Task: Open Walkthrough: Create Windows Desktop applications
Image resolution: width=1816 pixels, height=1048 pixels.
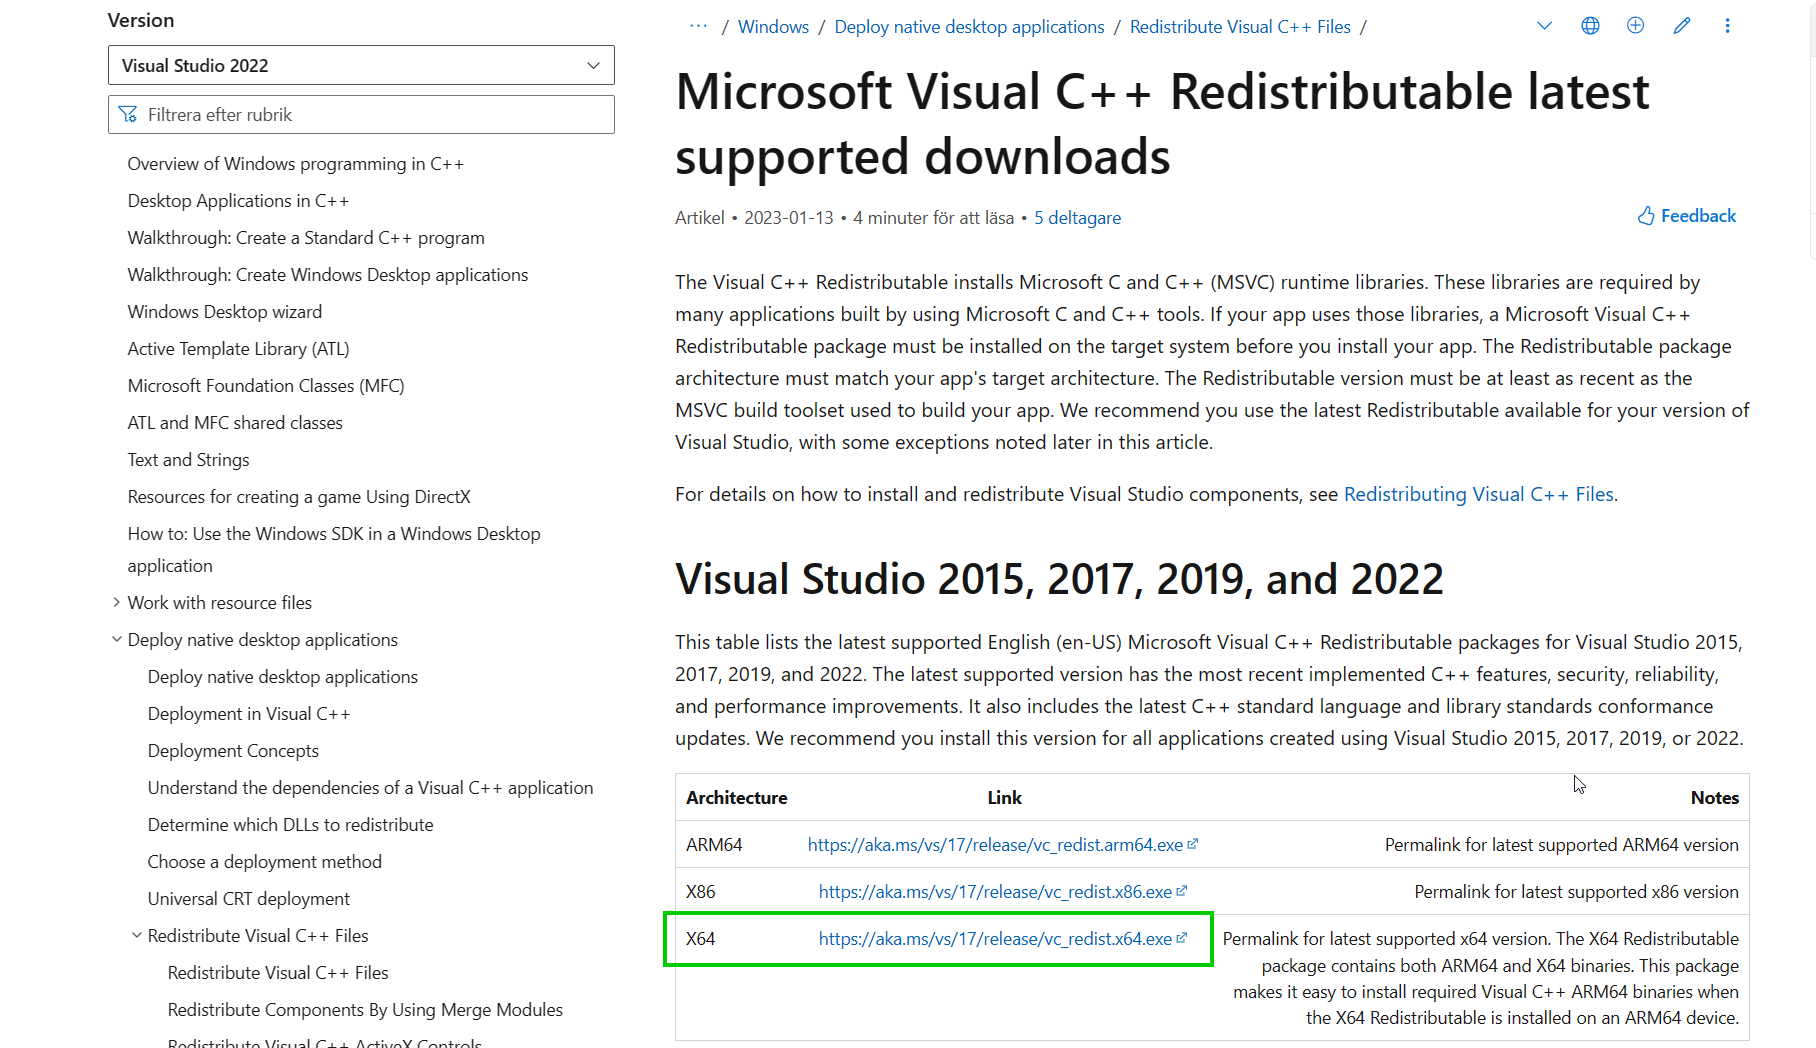Action: tap(328, 275)
